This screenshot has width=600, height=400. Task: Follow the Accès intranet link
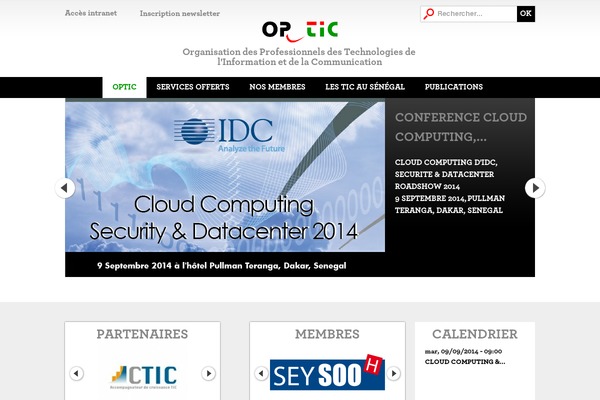click(x=91, y=13)
